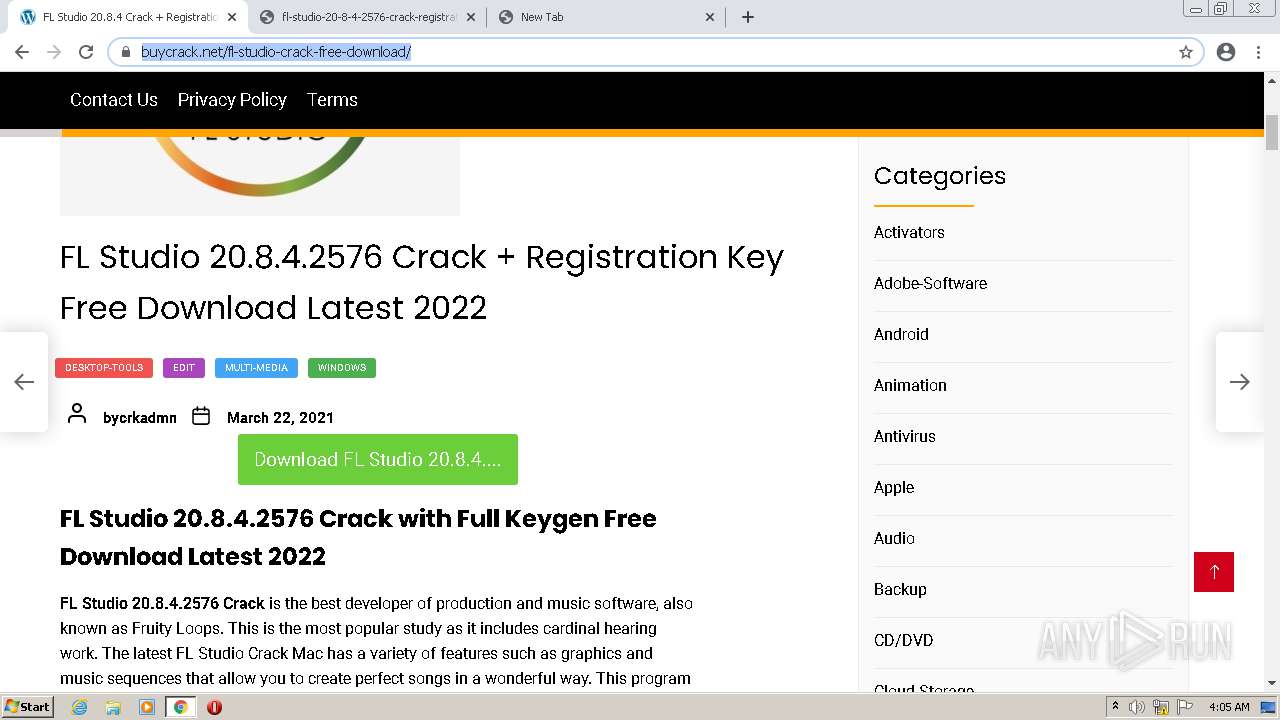Go to previous post arrow

coord(24,382)
